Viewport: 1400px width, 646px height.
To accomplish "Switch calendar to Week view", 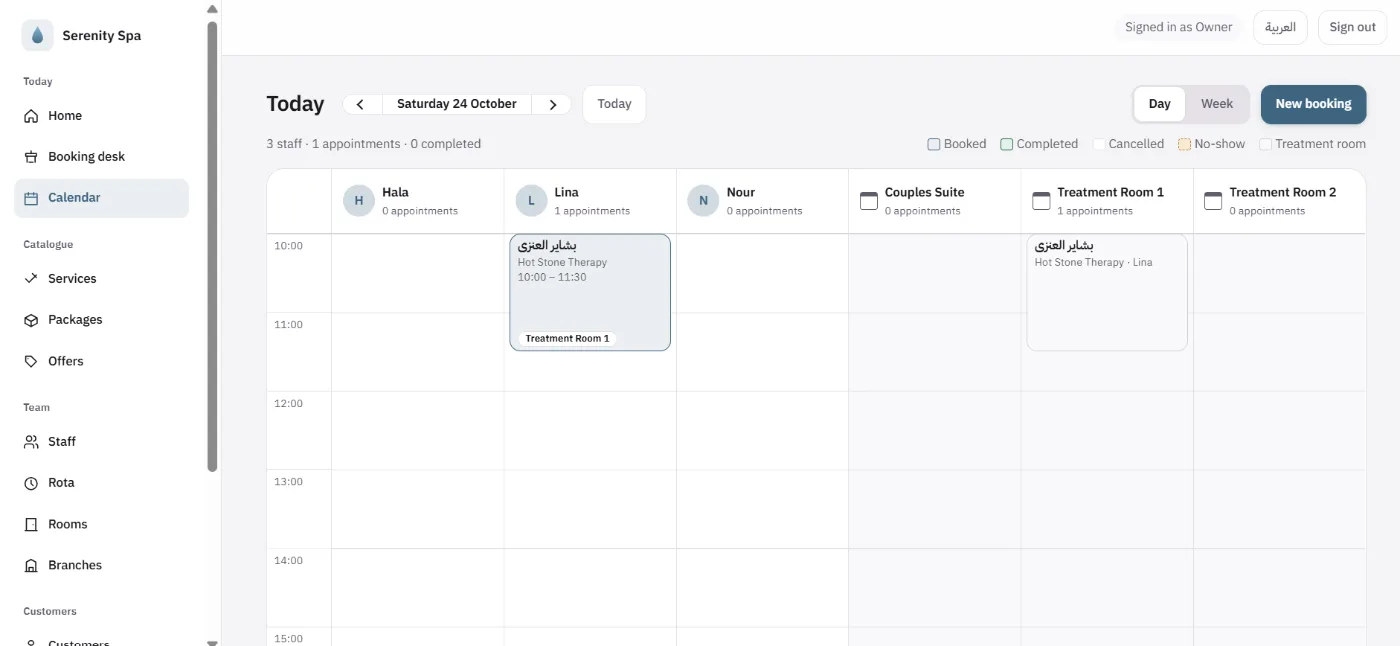I will click(1217, 104).
